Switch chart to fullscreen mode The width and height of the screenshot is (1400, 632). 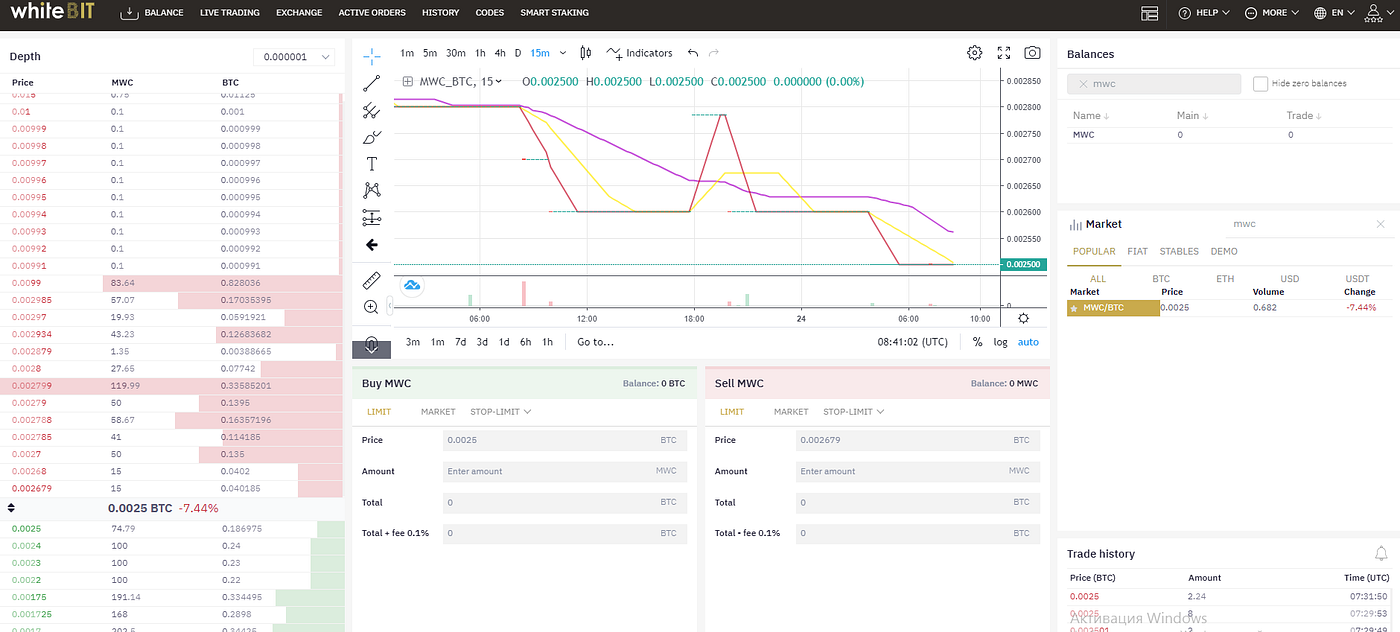pyautogui.click(x=1004, y=53)
